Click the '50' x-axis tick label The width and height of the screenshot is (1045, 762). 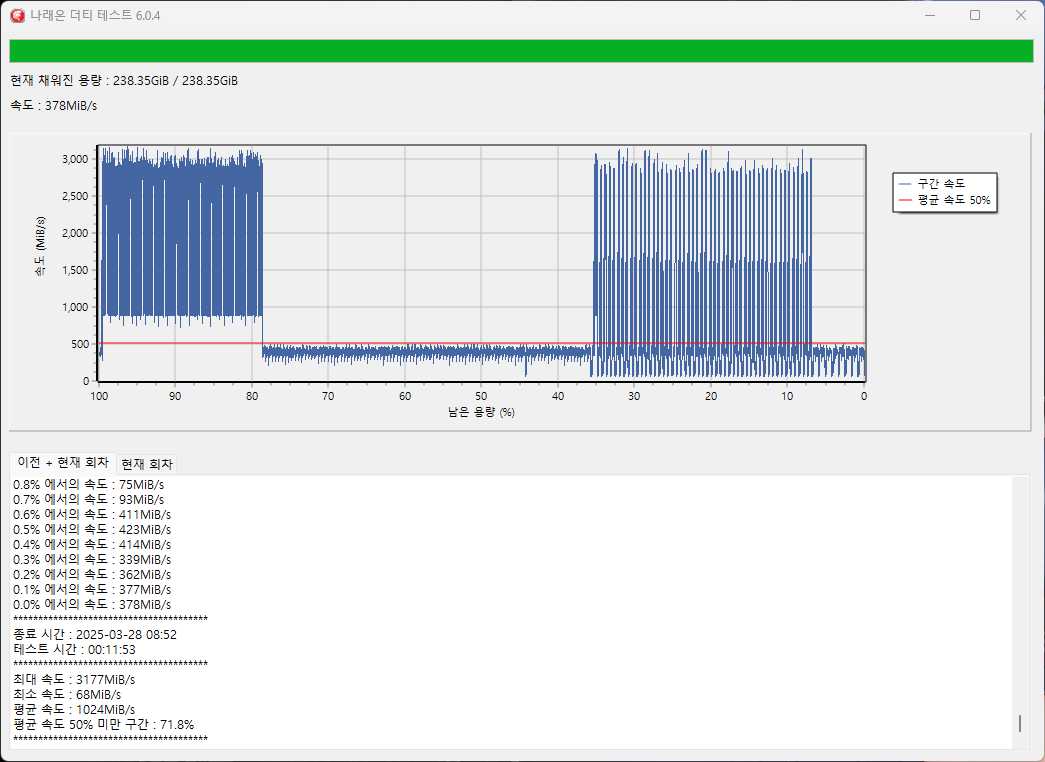tap(481, 396)
